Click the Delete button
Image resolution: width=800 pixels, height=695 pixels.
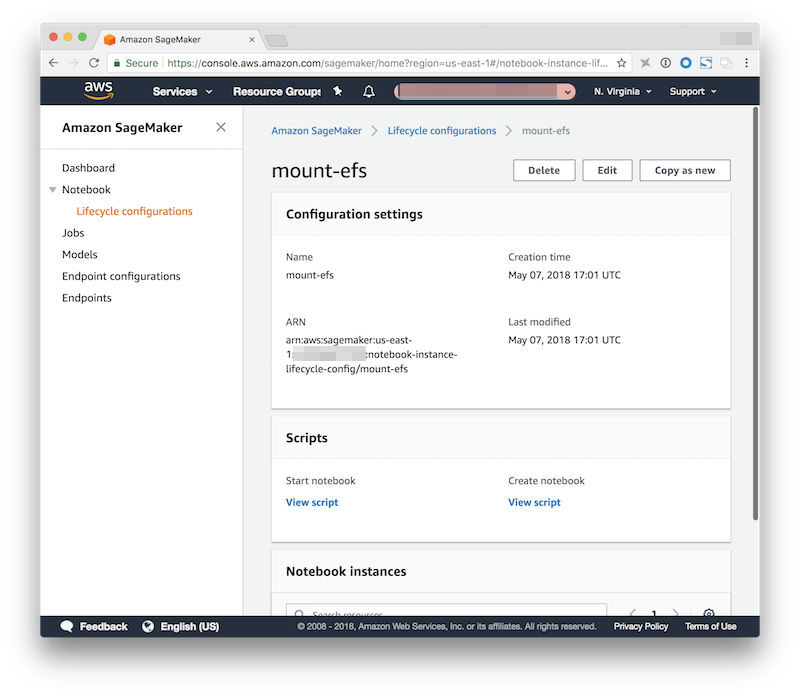[x=544, y=170]
